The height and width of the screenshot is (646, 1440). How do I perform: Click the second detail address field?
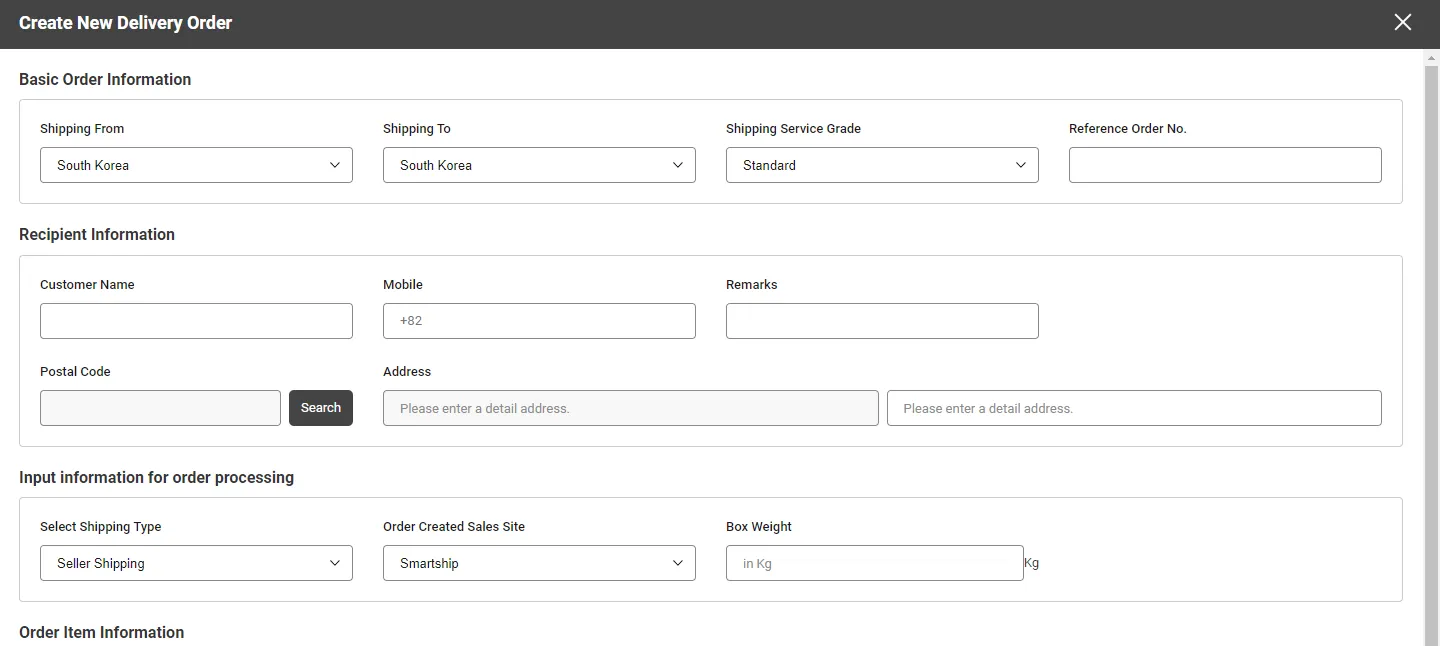[1134, 408]
